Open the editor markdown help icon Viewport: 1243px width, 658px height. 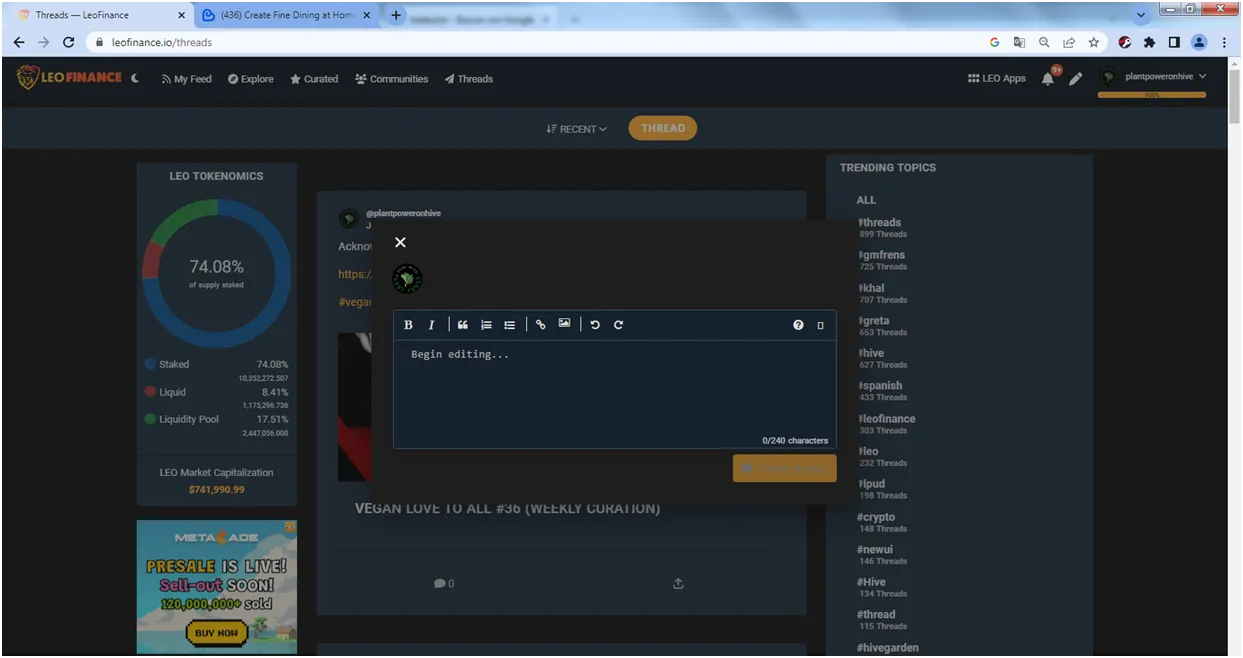(798, 325)
